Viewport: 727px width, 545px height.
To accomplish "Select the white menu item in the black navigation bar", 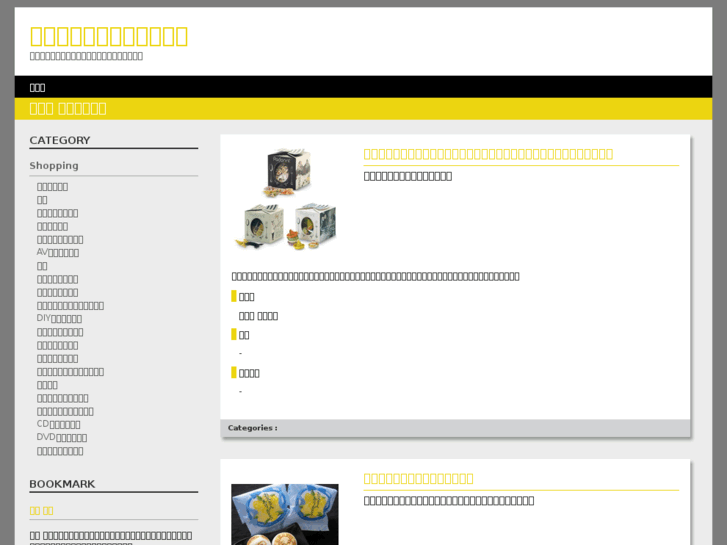I will point(37,87).
